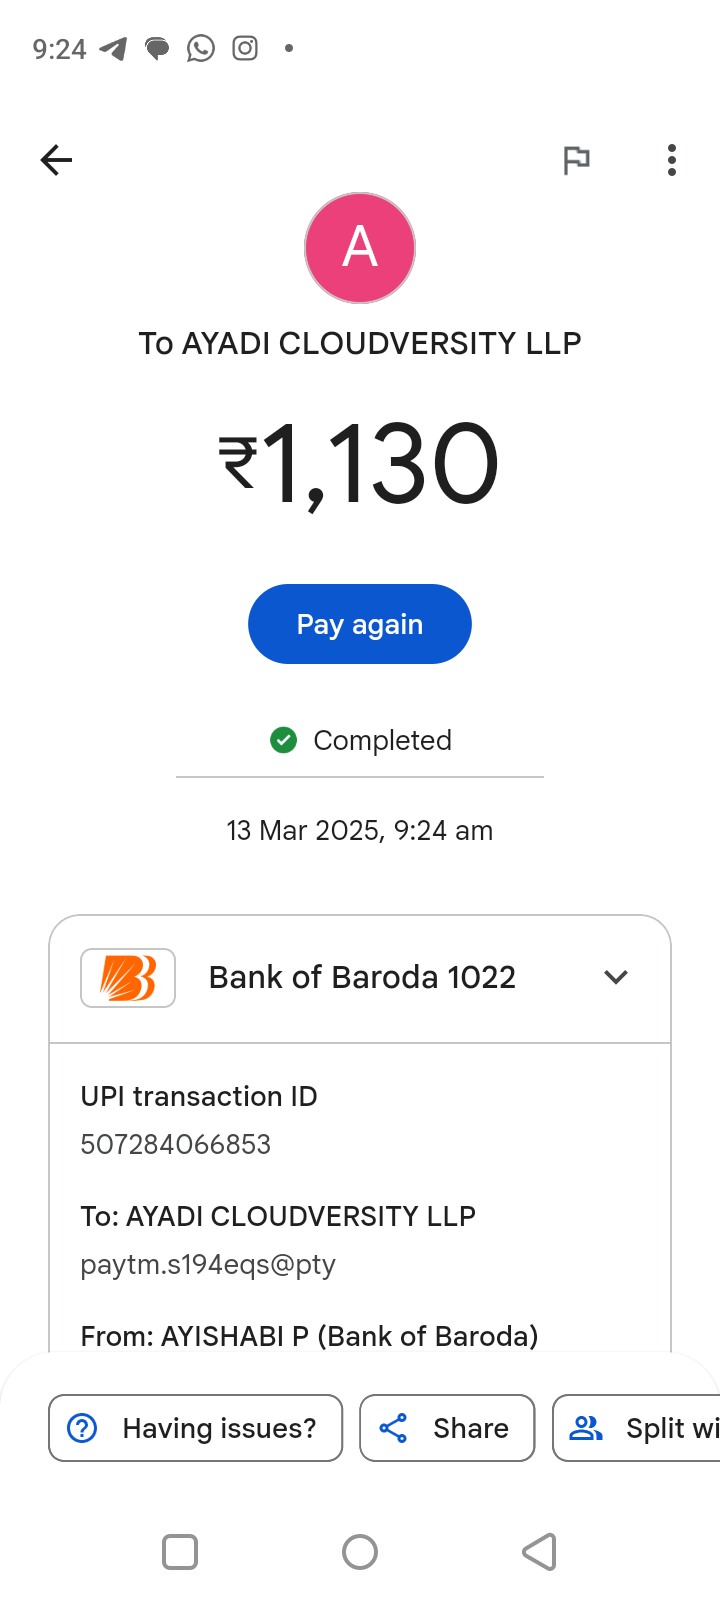Tap the Android home circle button
720x1600 pixels.
pyautogui.click(x=360, y=1552)
